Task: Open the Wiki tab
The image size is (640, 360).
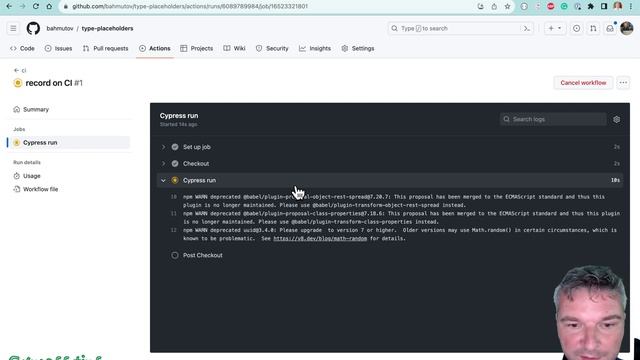Action: point(235,48)
